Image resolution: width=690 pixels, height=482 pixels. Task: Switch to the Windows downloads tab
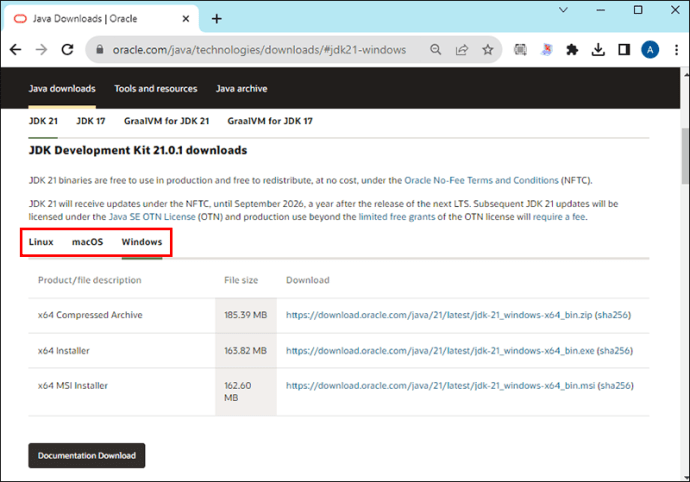(x=142, y=242)
